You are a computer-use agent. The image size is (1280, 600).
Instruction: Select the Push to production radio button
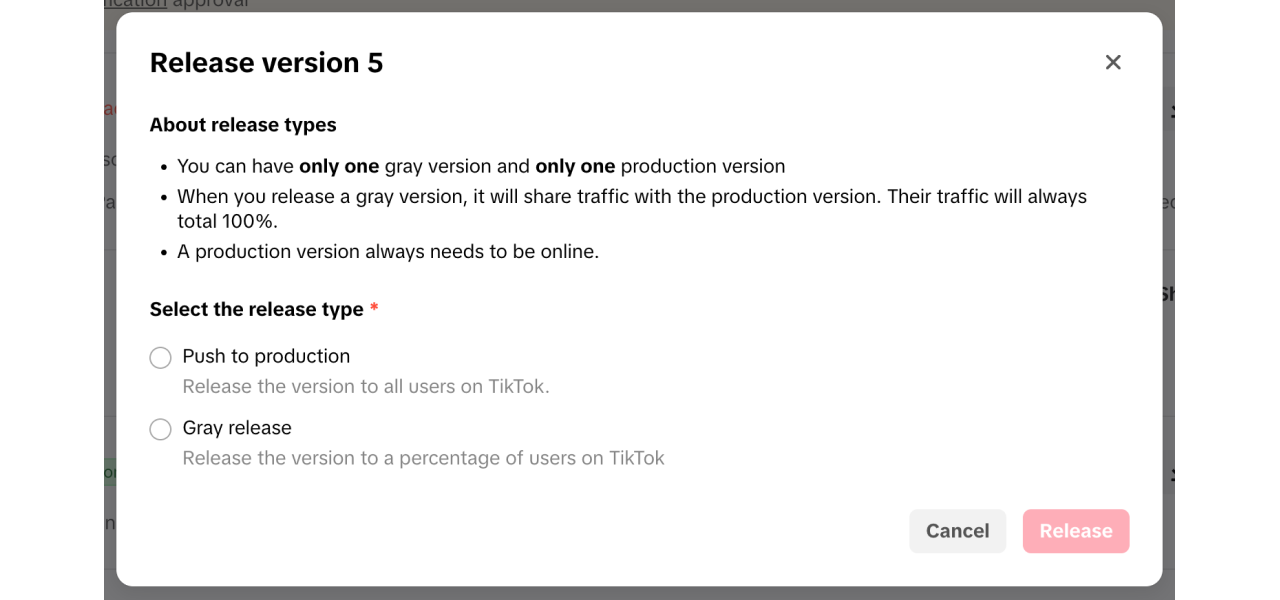160,358
